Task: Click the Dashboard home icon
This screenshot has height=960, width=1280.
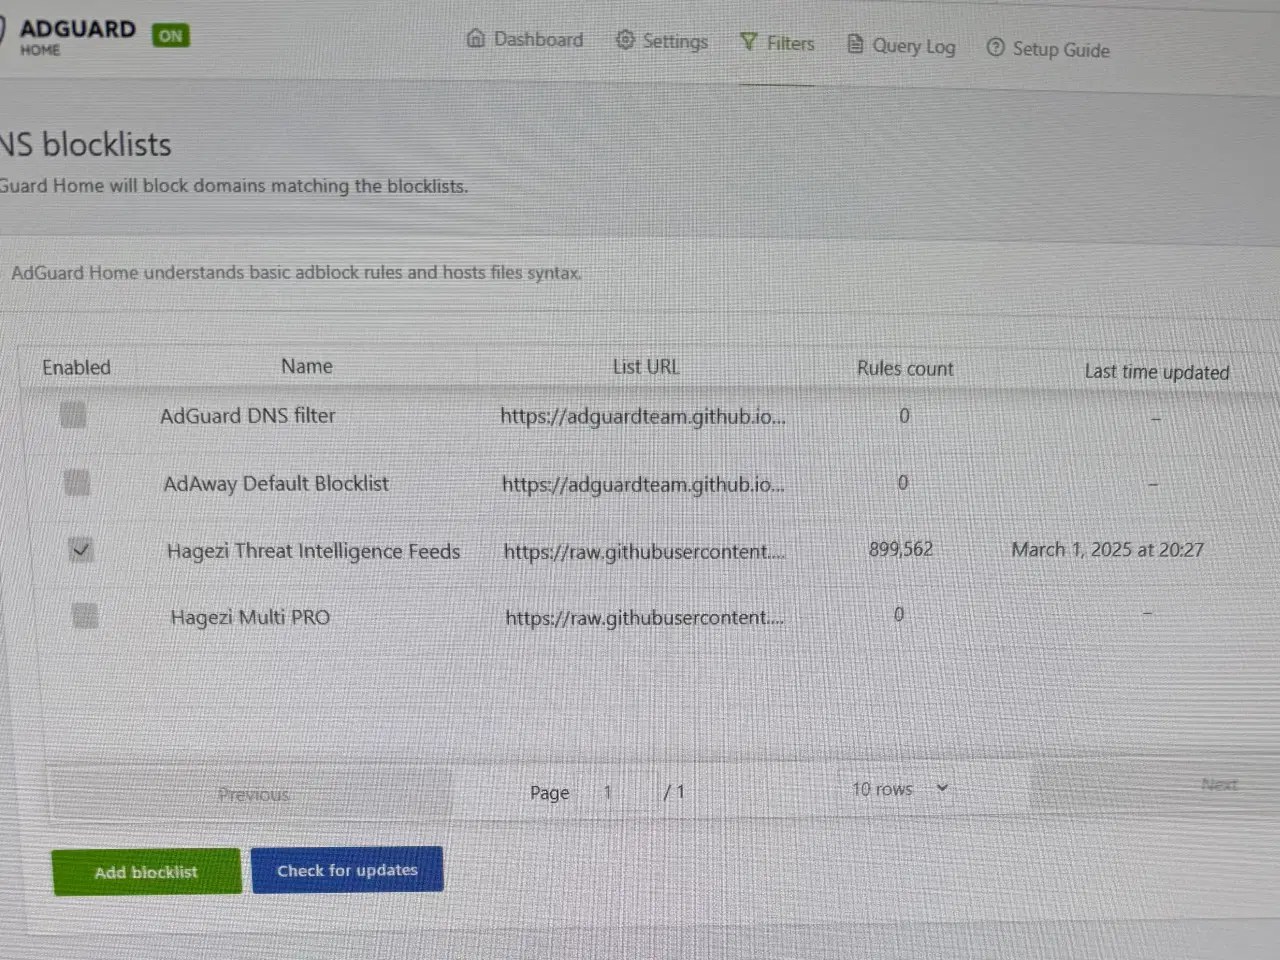Action: (476, 38)
